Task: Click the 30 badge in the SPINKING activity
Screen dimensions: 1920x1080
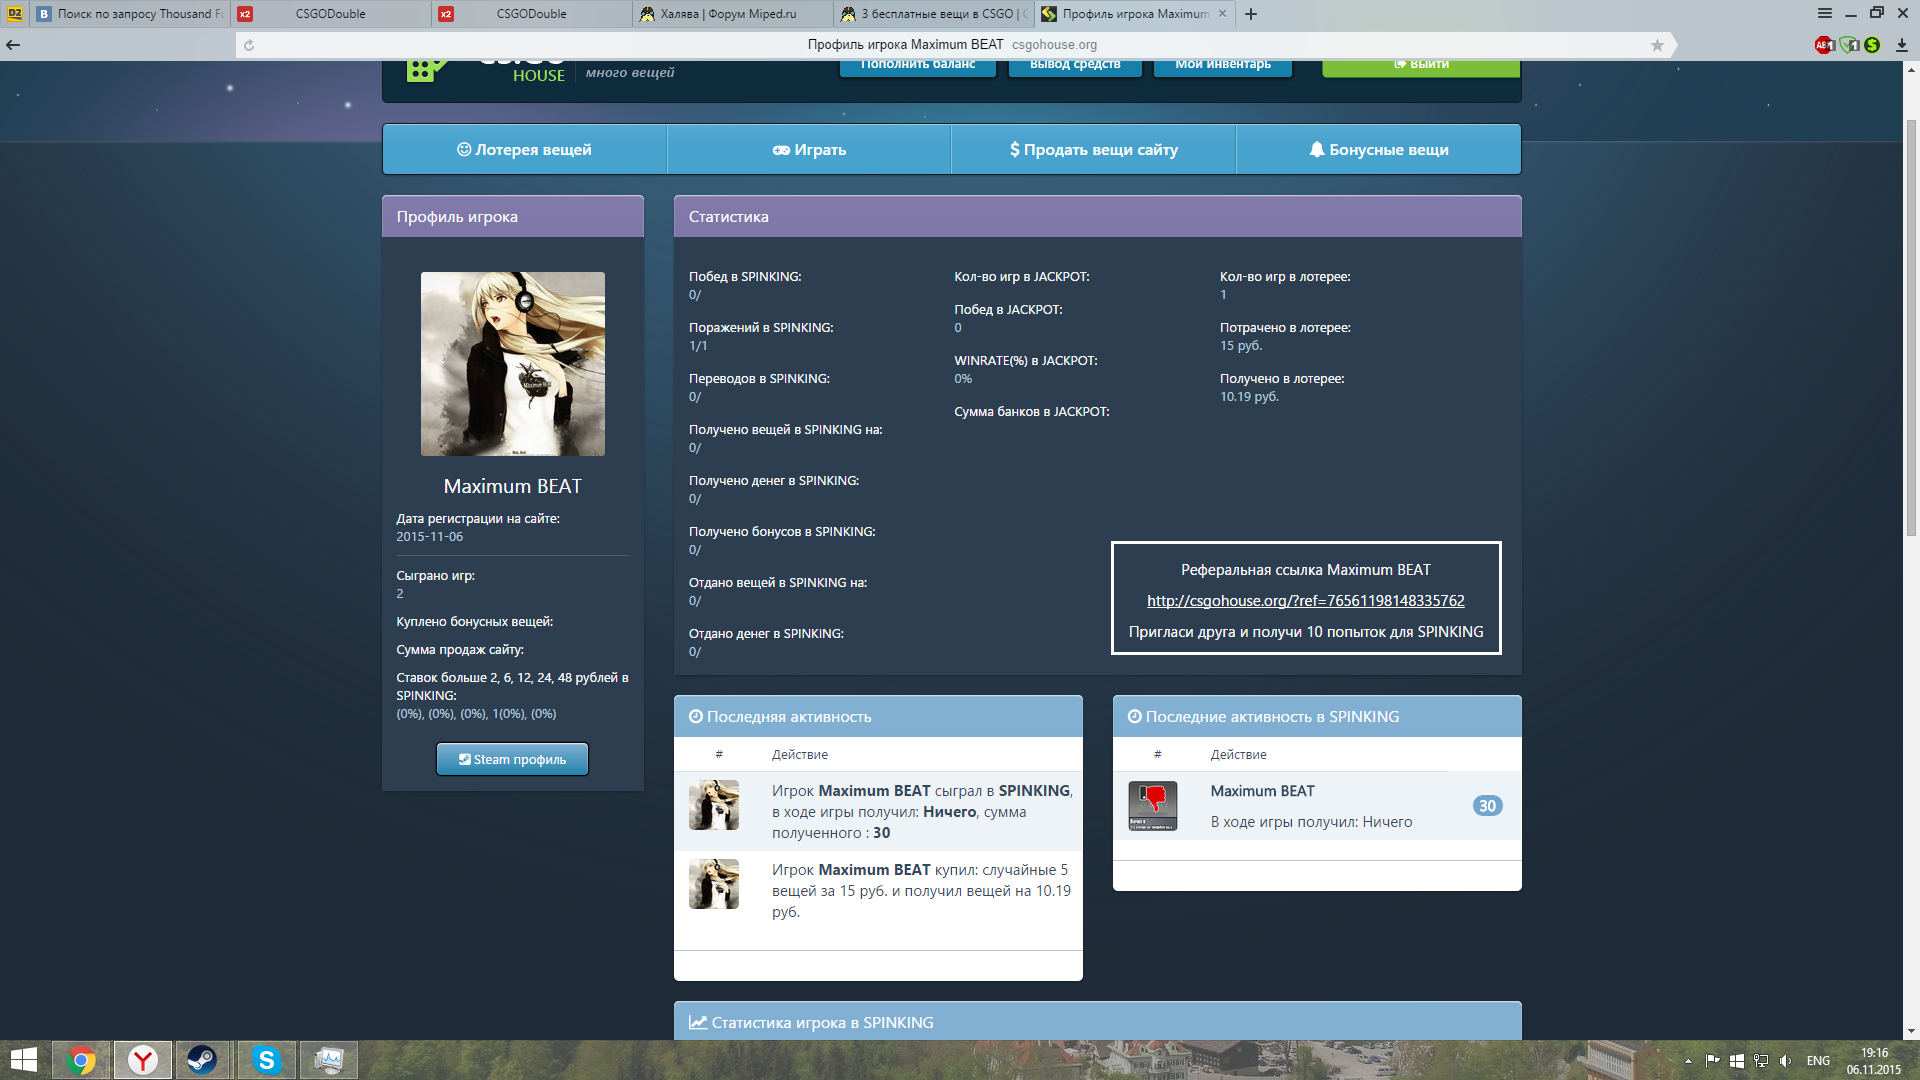Action: click(1487, 806)
